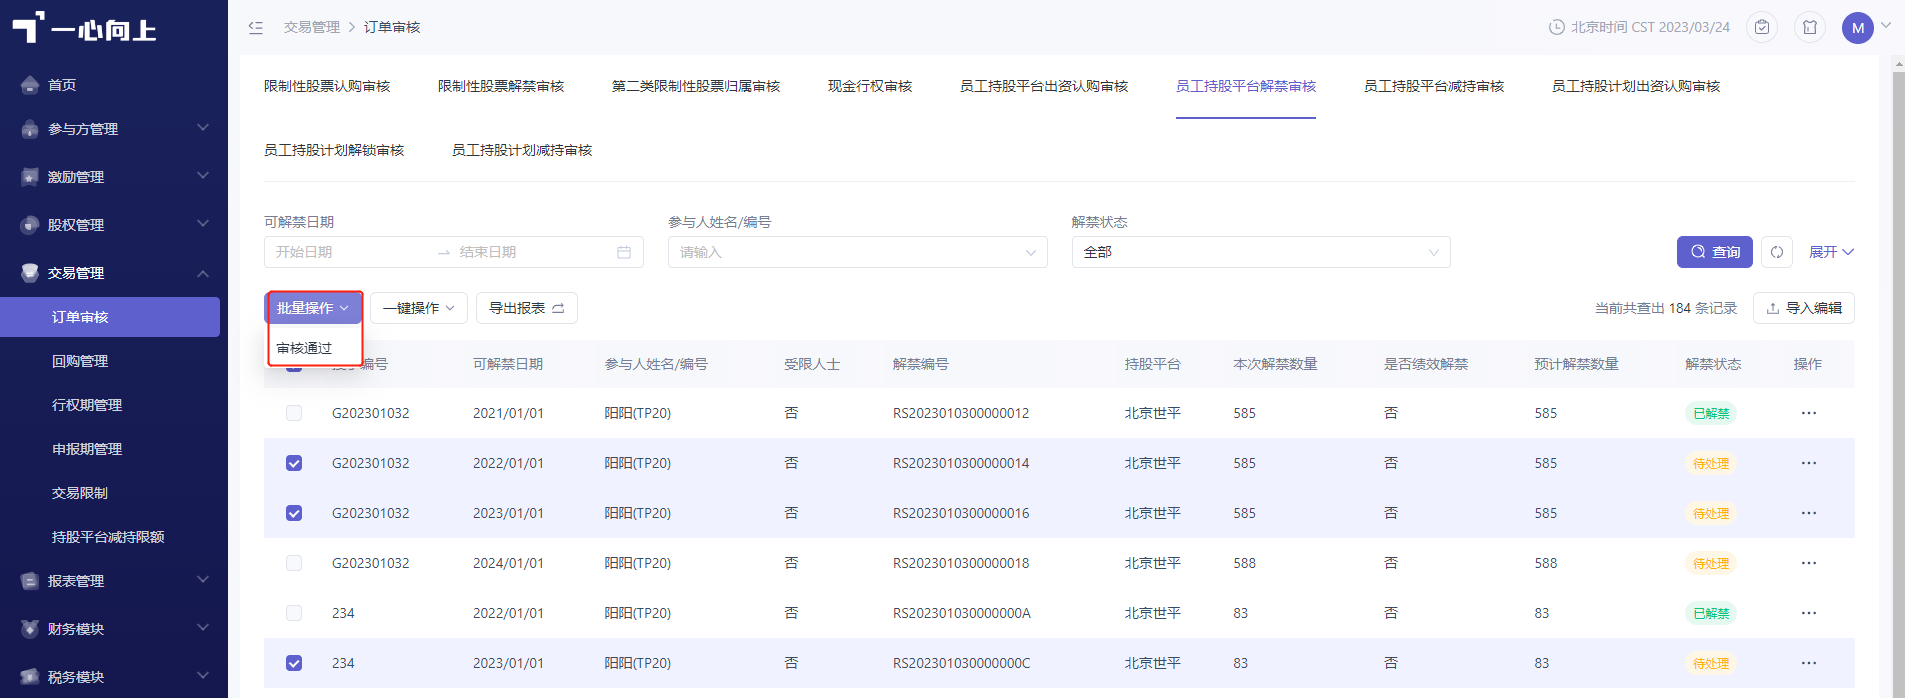Collapse the 交易管理 menu

pyautogui.click(x=203, y=273)
